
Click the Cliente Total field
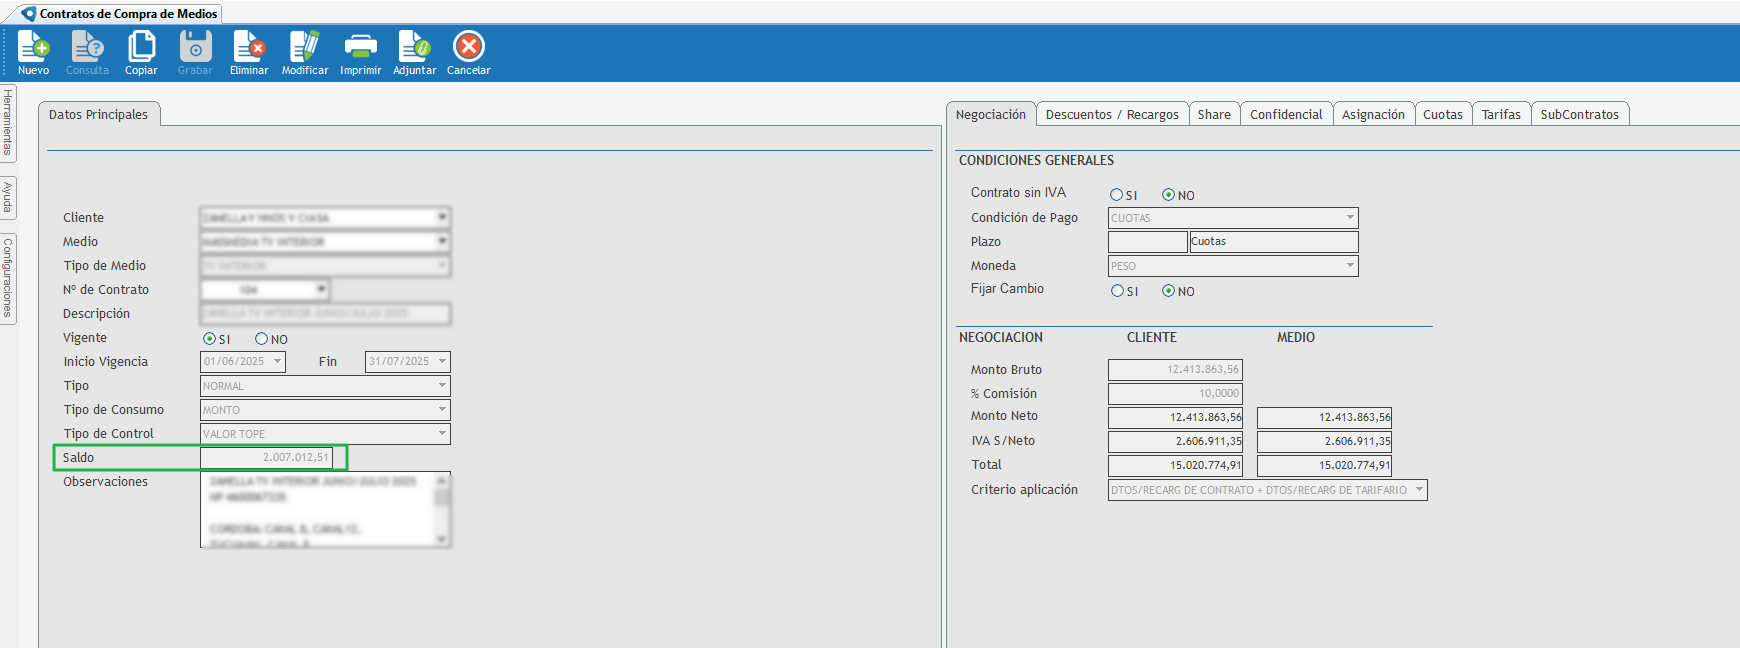pyautogui.click(x=1175, y=465)
